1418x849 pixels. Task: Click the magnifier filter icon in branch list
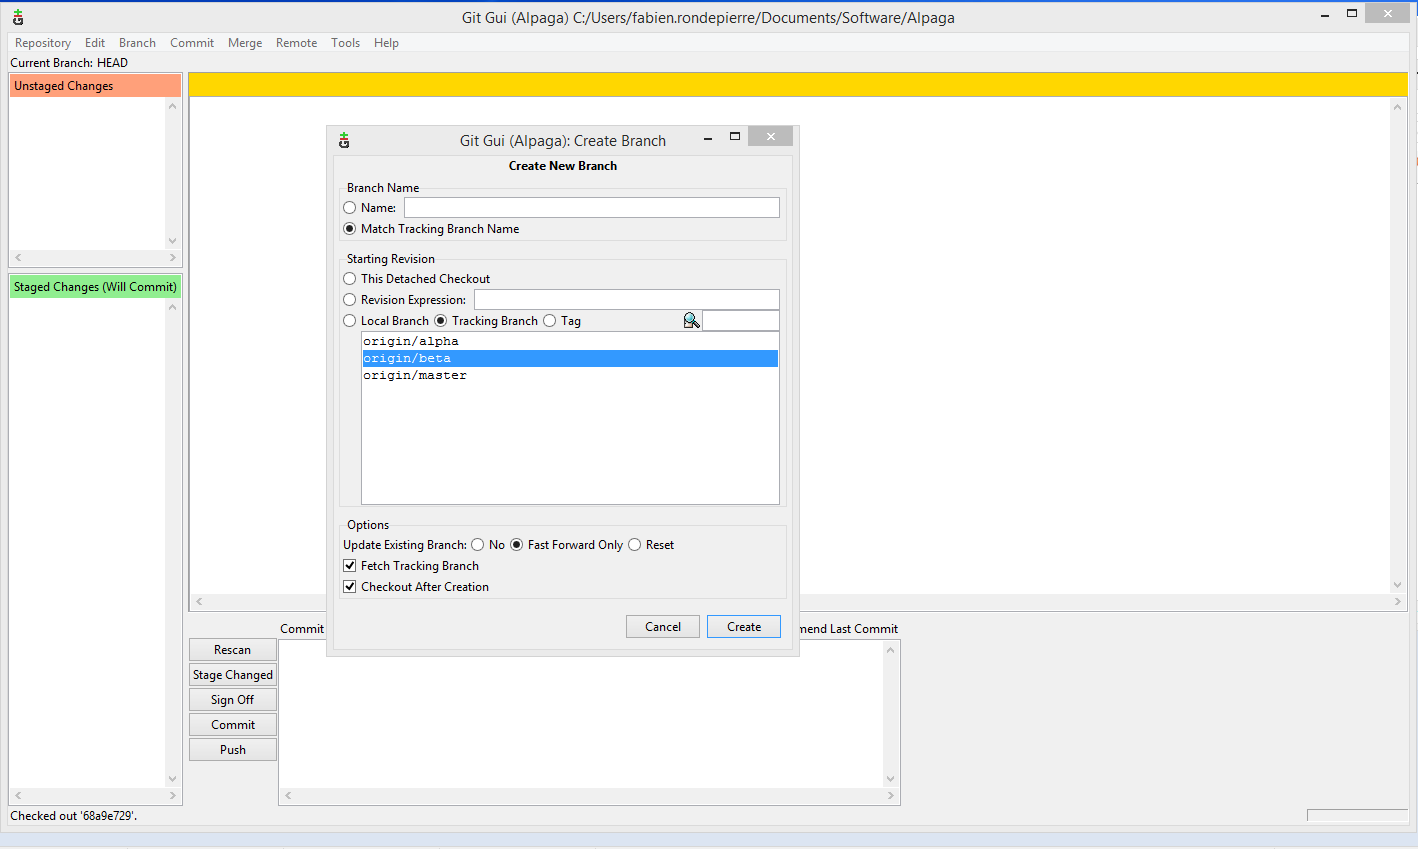691,320
